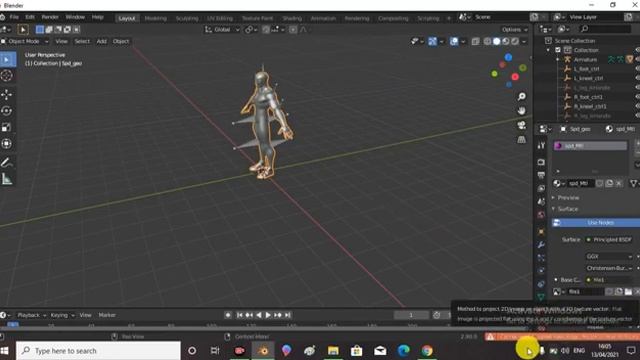Open image folder icon beside file1
640x360 pixels.
click(628, 291)
